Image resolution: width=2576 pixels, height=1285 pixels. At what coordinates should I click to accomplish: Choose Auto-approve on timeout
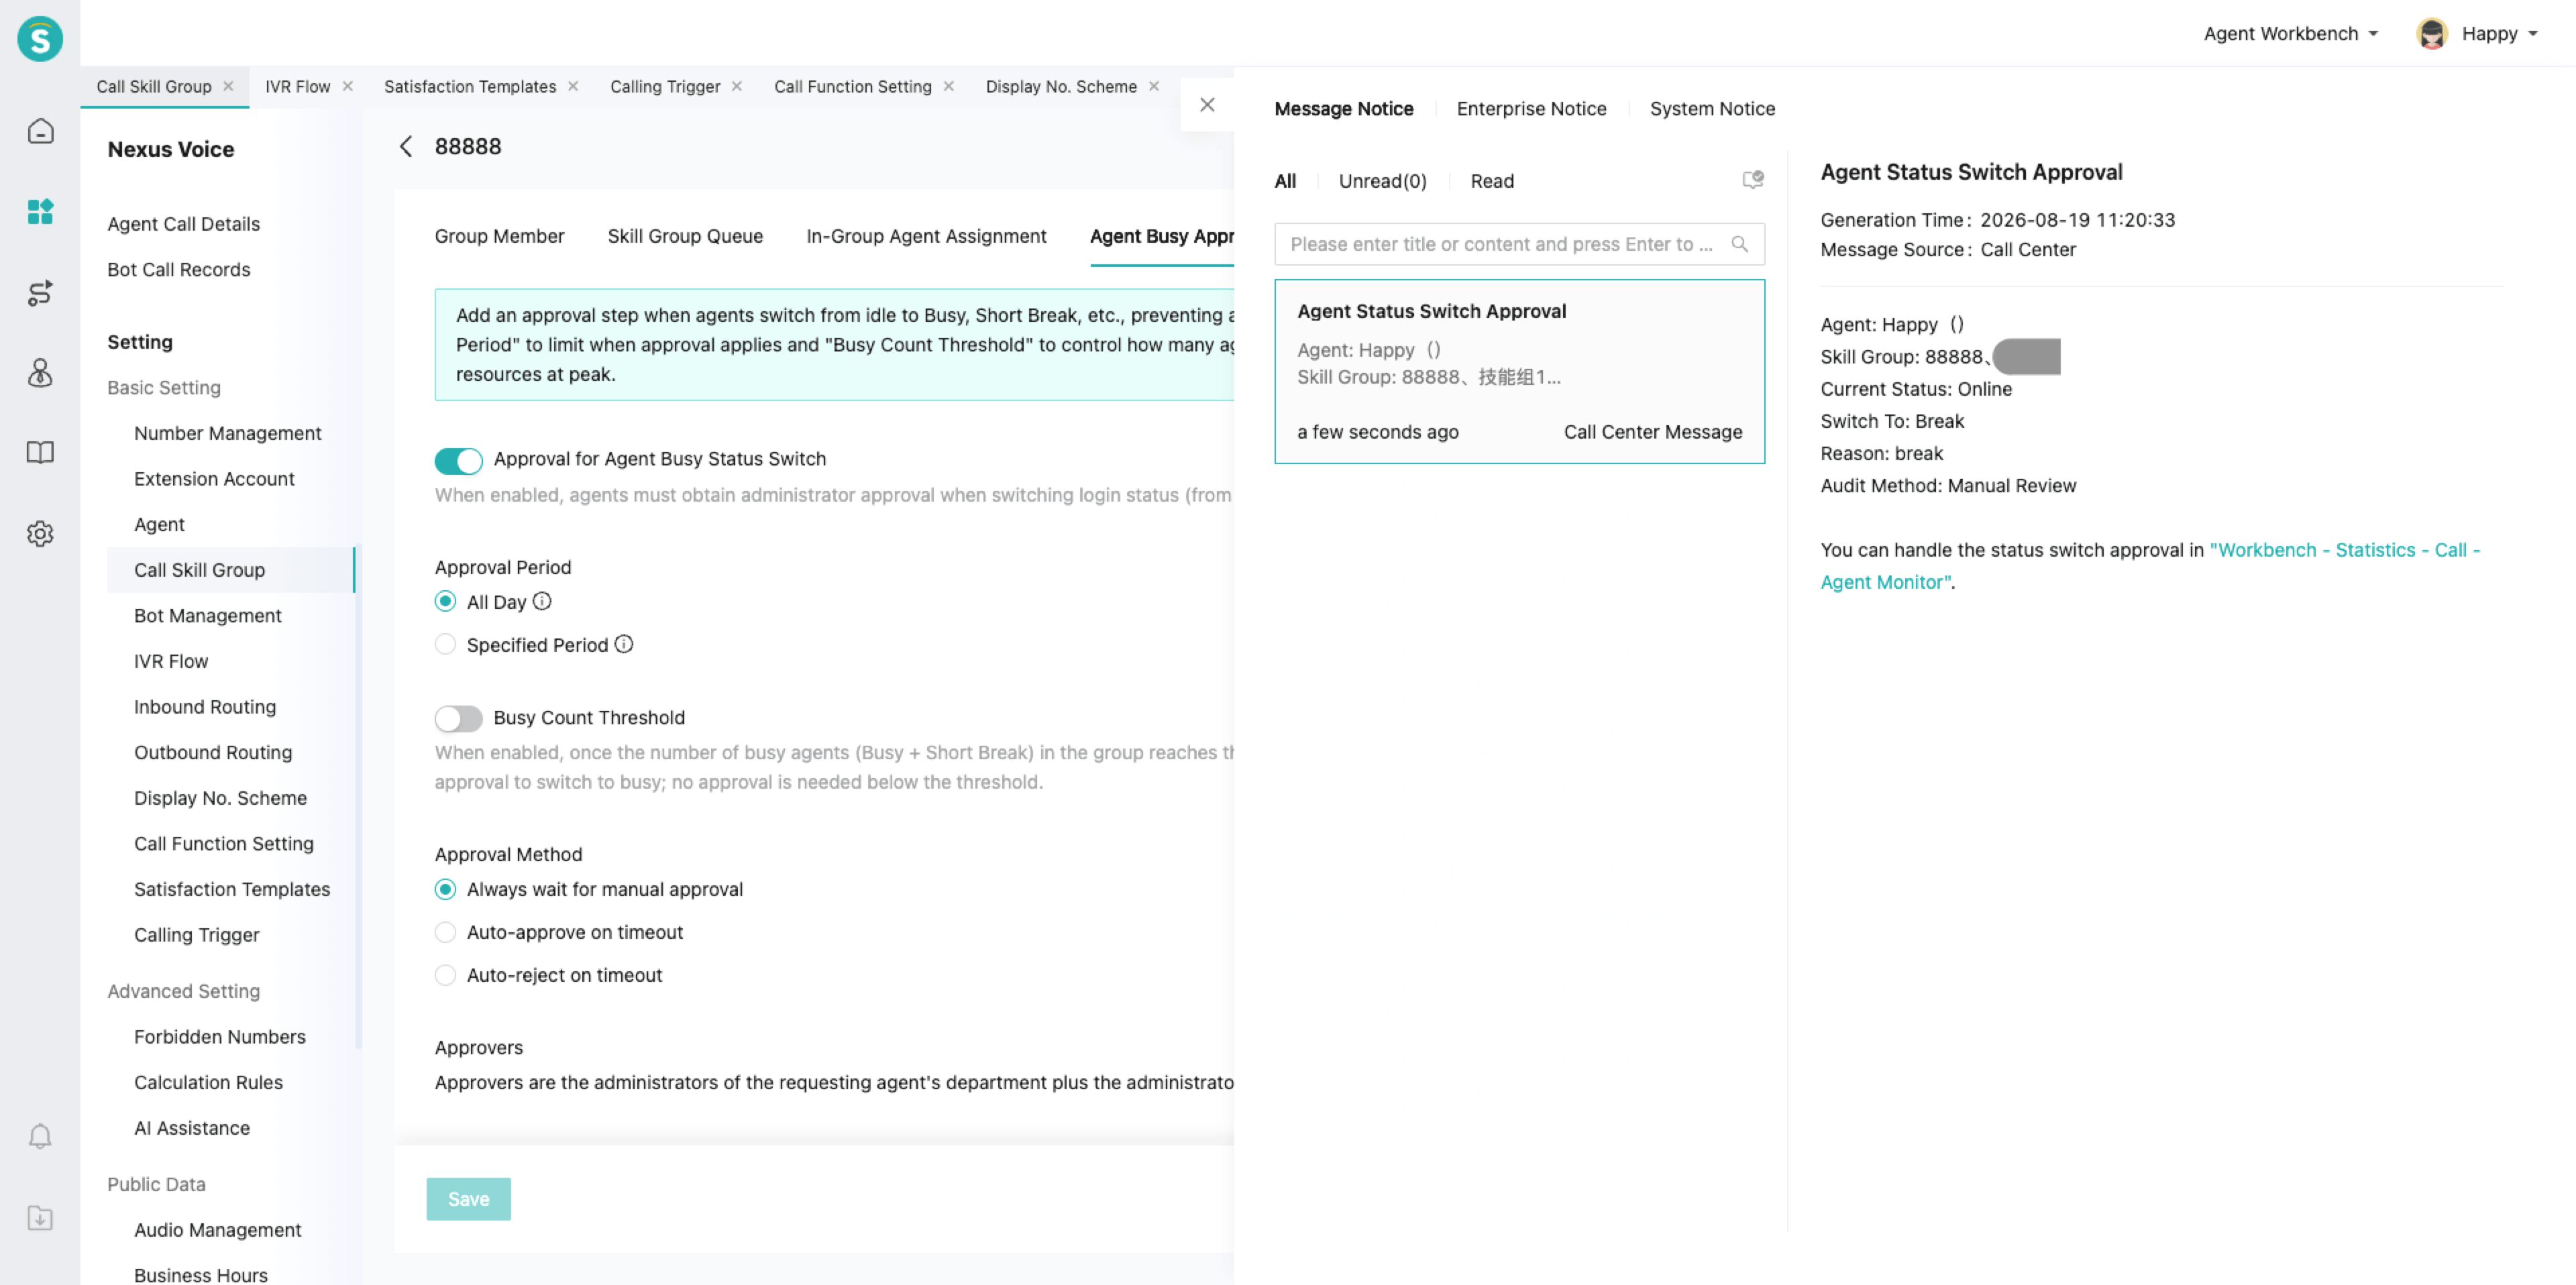click(x=445, y=932)
